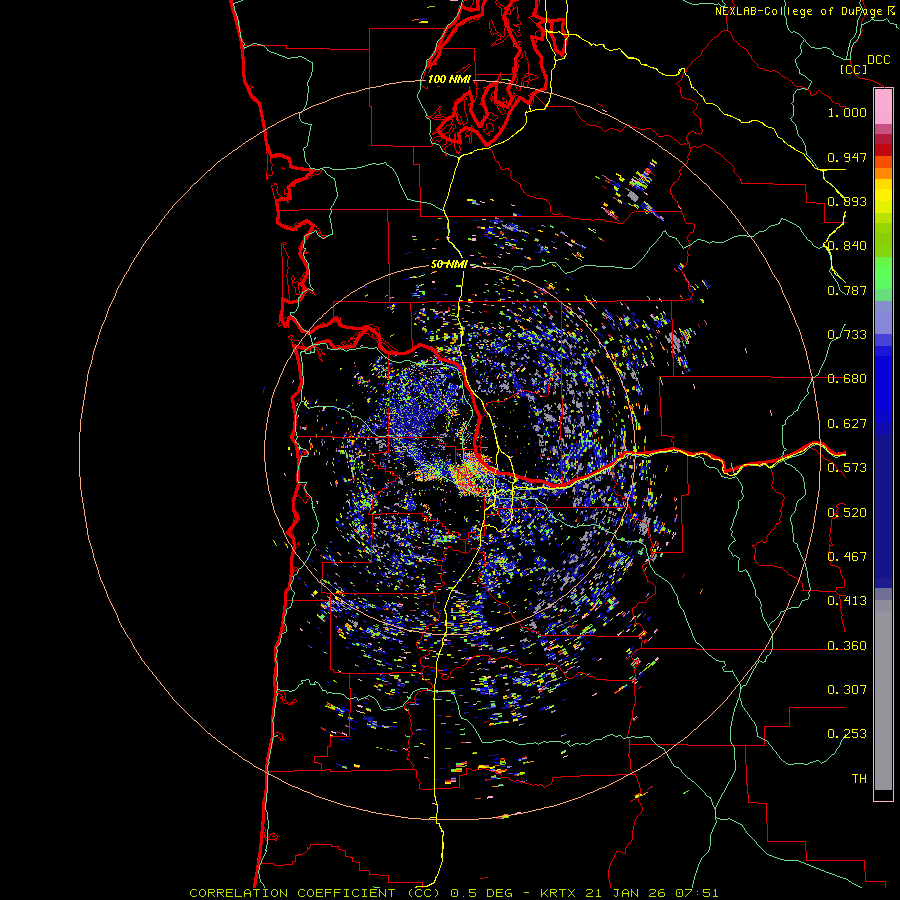Viewport: 900px width, 900px height.
Task: Click the 0.893 scale value
Action: (x=847, y=201)
